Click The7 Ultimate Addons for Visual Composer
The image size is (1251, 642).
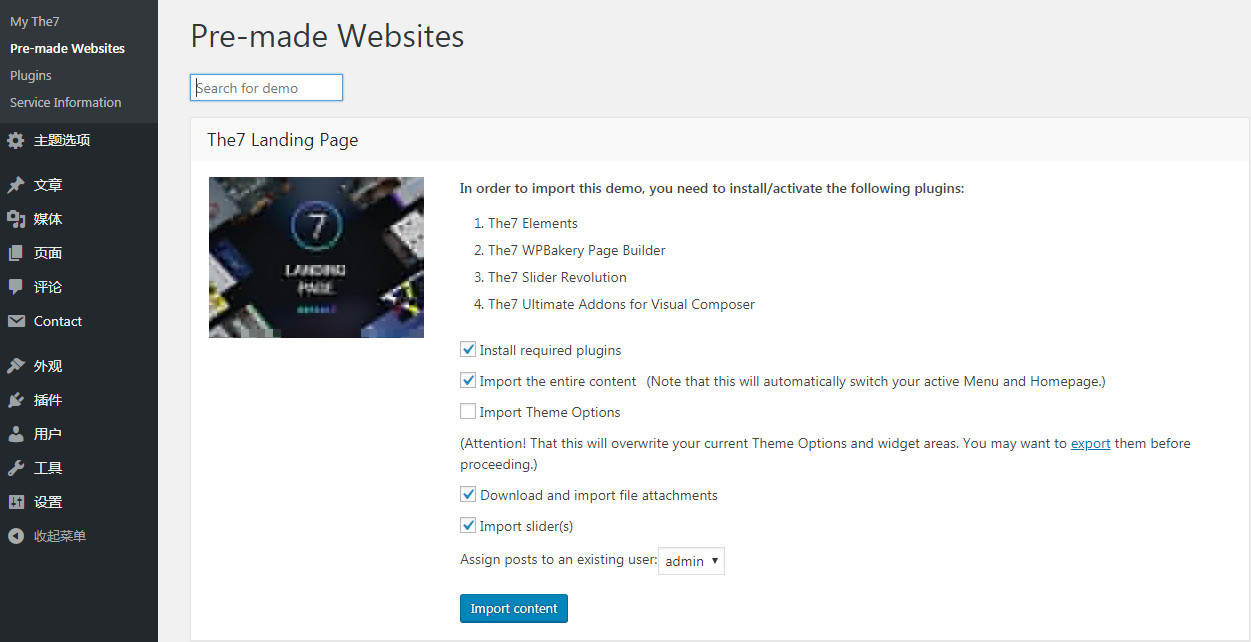(x=621, y=304)
